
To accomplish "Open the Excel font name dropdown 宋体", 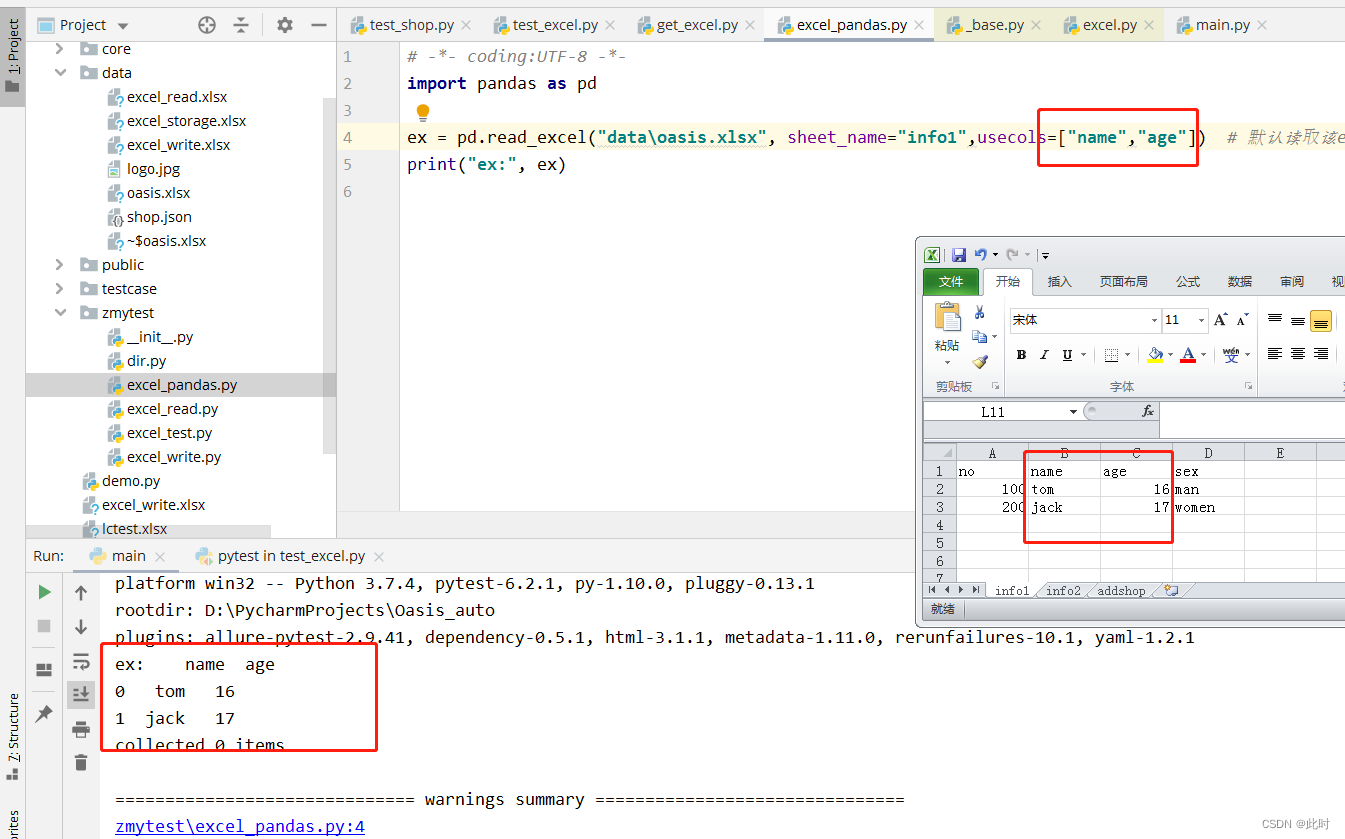I will pyautogui.click(x=1154, y=320).
